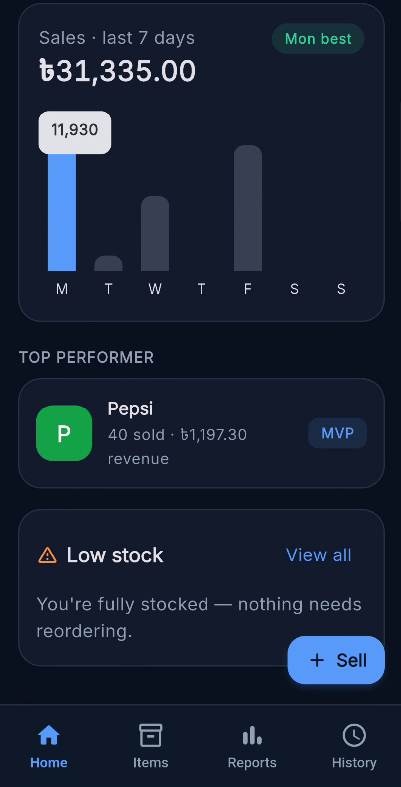Viewport: 401px width, 787px height.
Task: Click the ৳31,335.00 sales total
Action: pyautogui.click(x=117, y=71)
